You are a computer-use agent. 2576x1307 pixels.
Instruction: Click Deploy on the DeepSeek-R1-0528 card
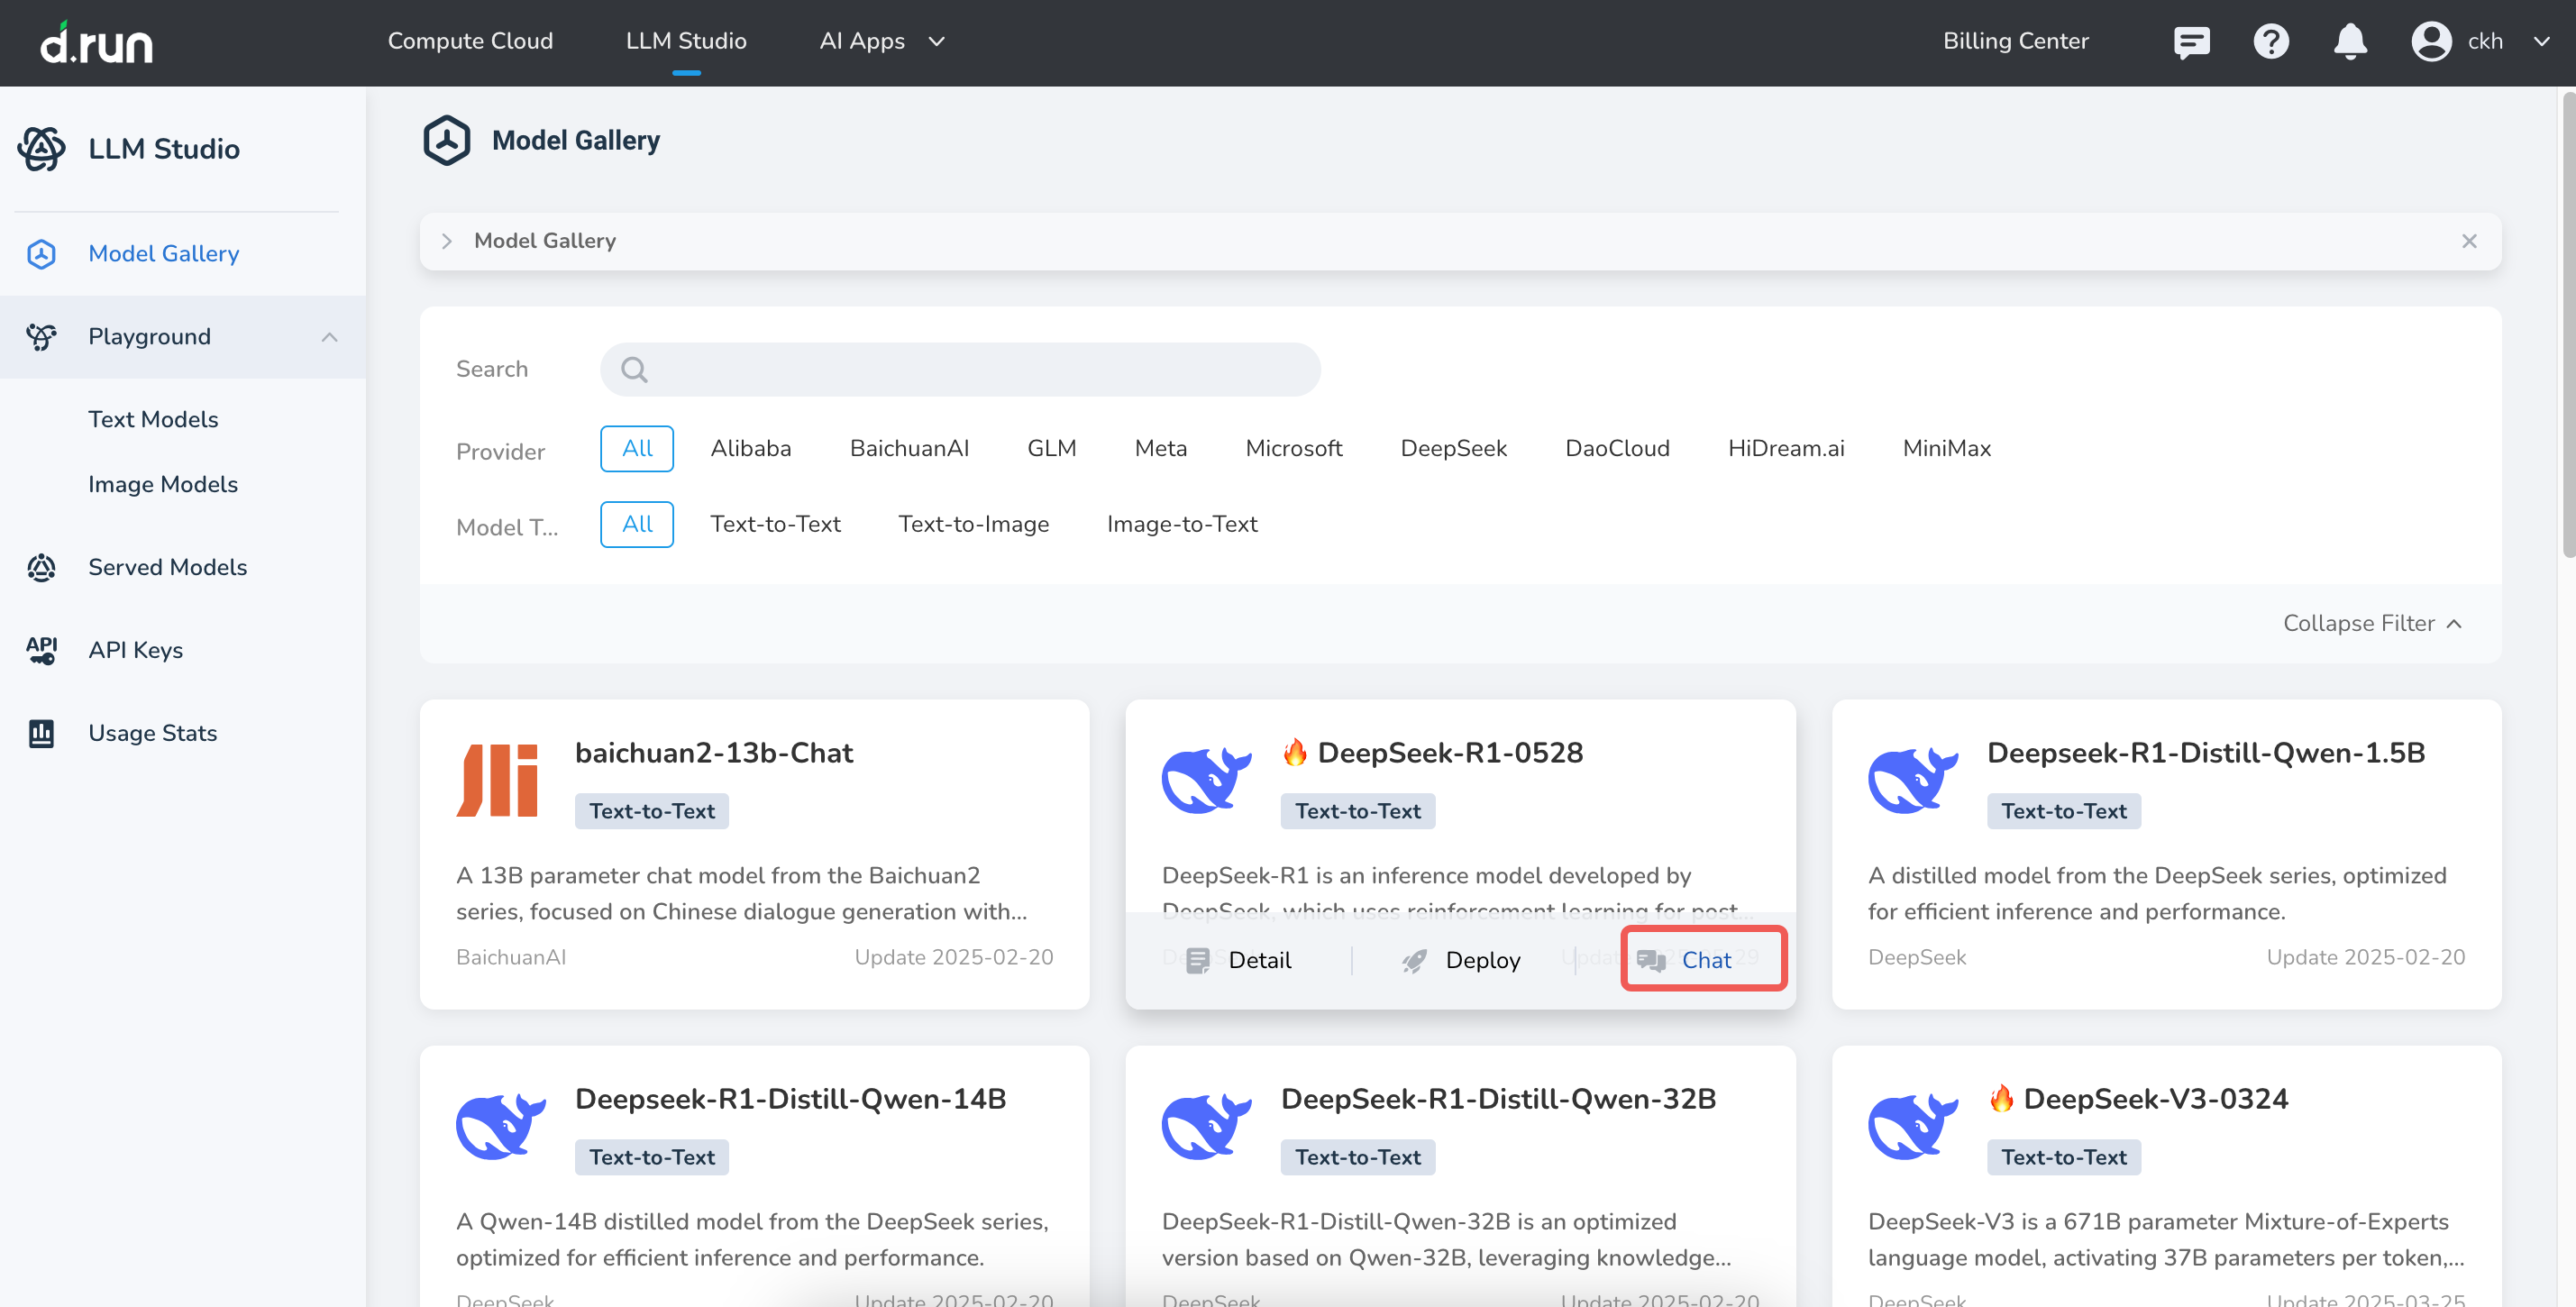coord(1461,960)
